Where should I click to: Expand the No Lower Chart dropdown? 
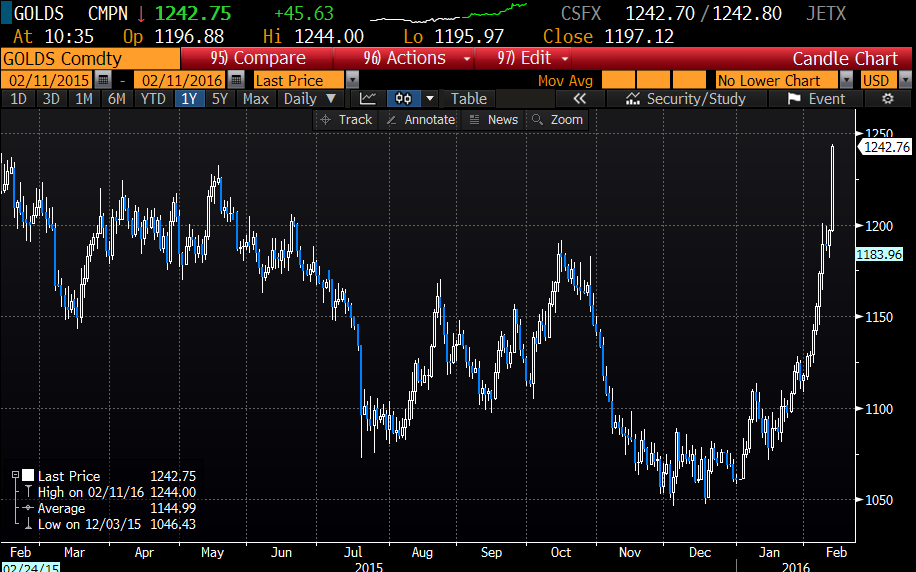click(x=846, y=79)
